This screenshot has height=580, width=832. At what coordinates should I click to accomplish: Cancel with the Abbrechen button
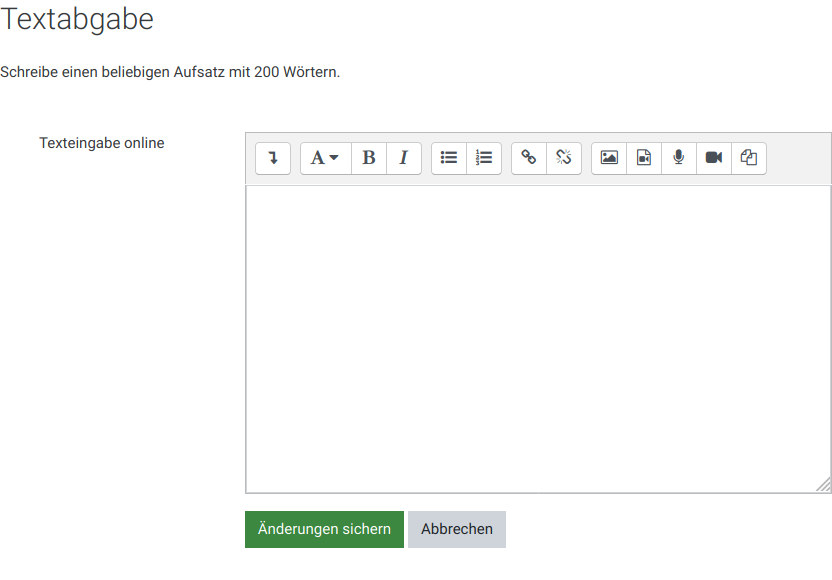pyautogui.click(x=457, y=529)
